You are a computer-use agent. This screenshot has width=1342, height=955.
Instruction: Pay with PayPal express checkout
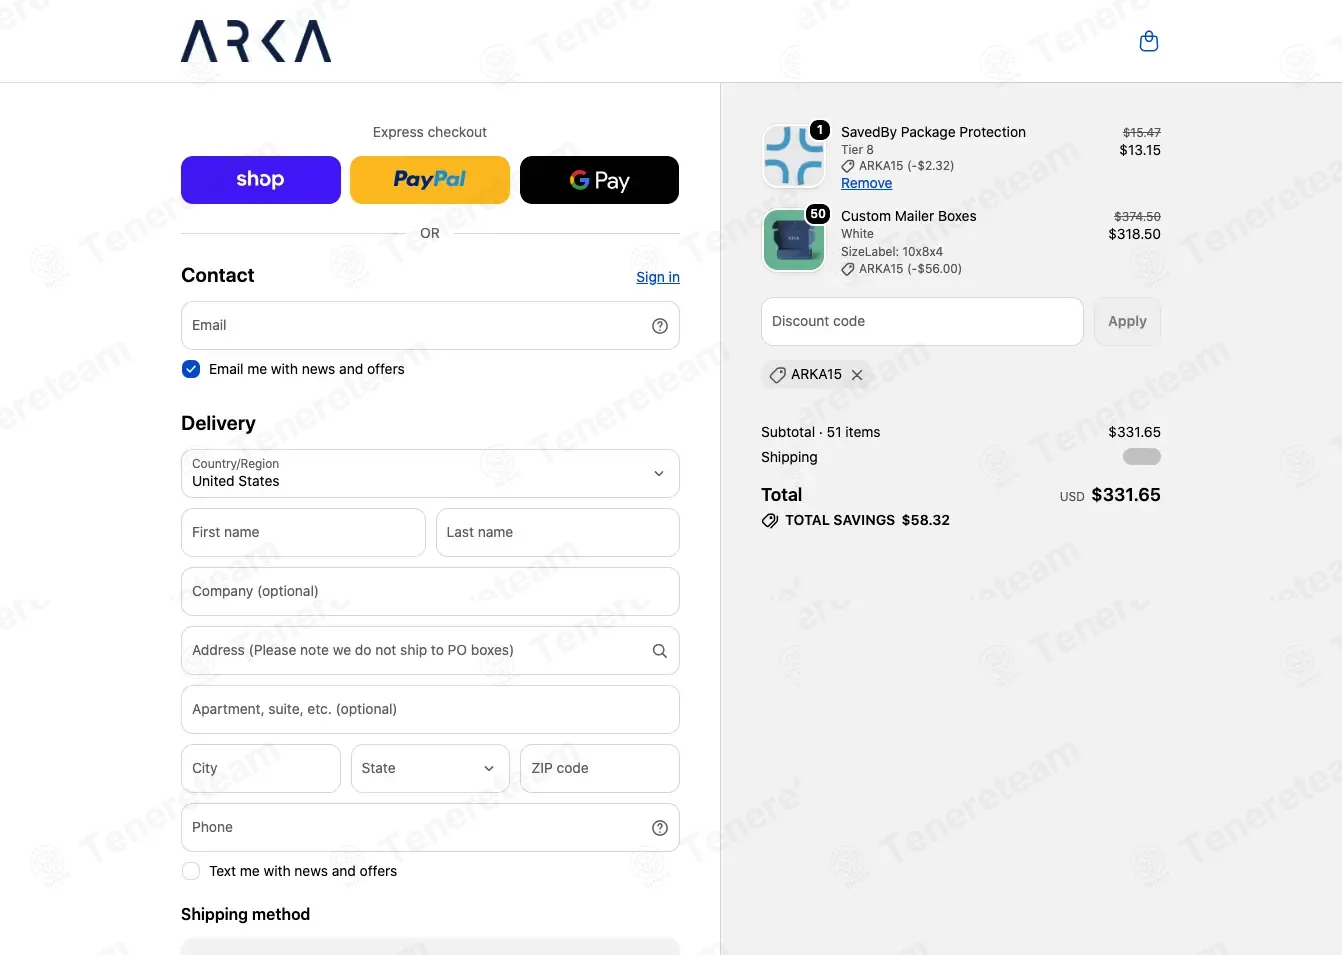click(x=430, y=180)
